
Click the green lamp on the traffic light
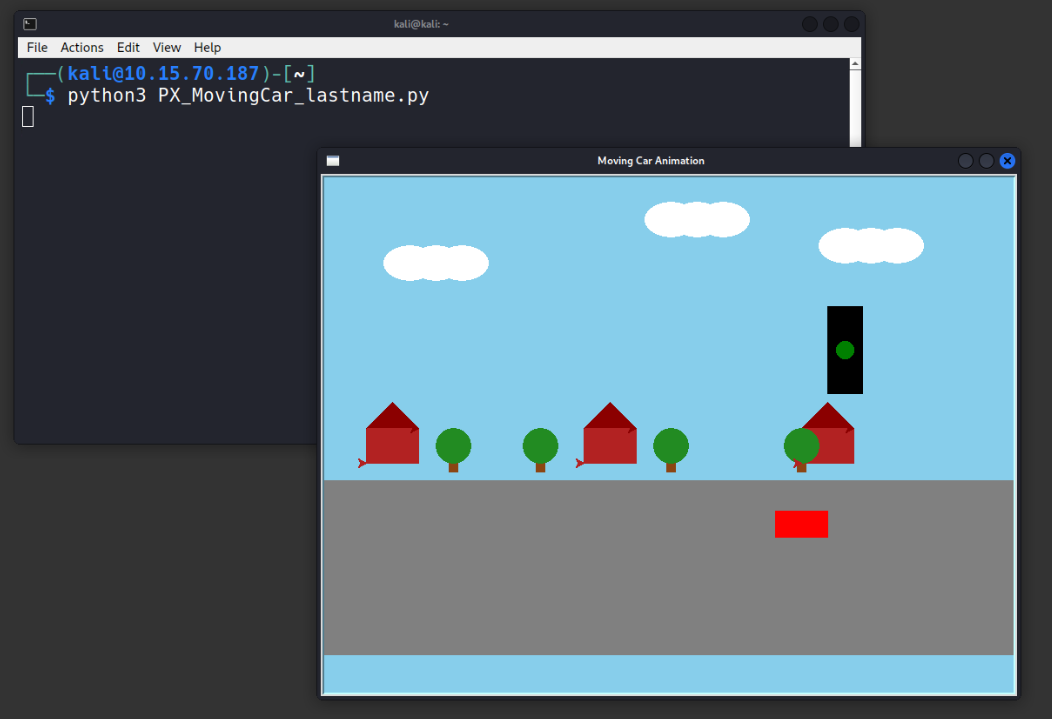pos(845,350)
